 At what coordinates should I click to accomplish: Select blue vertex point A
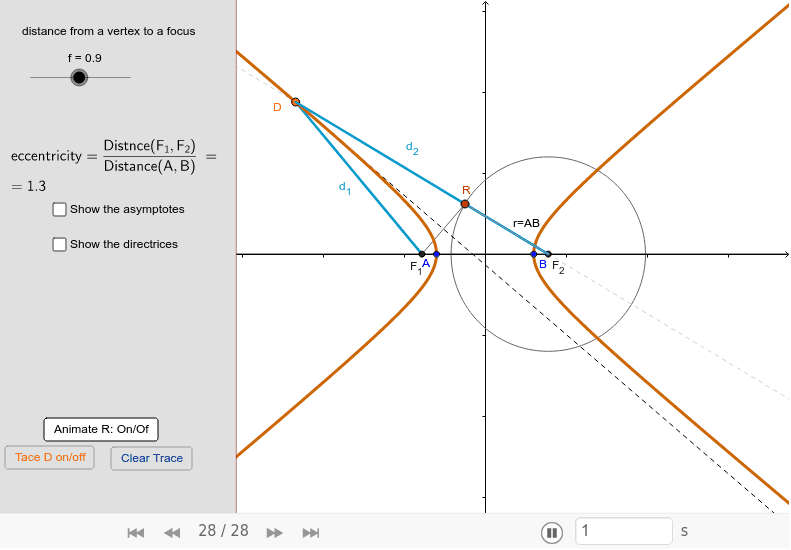[x=436, y=254]
